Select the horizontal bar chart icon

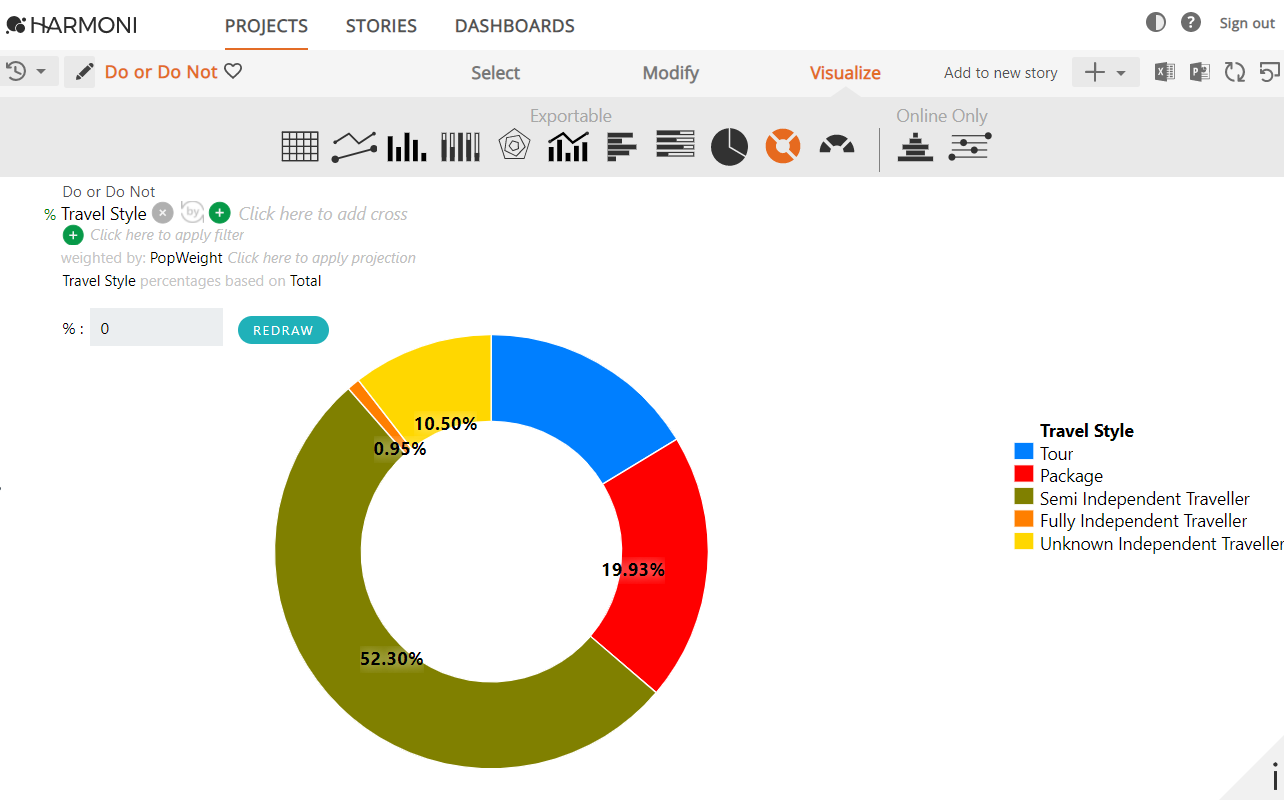[x=621, y=147]
